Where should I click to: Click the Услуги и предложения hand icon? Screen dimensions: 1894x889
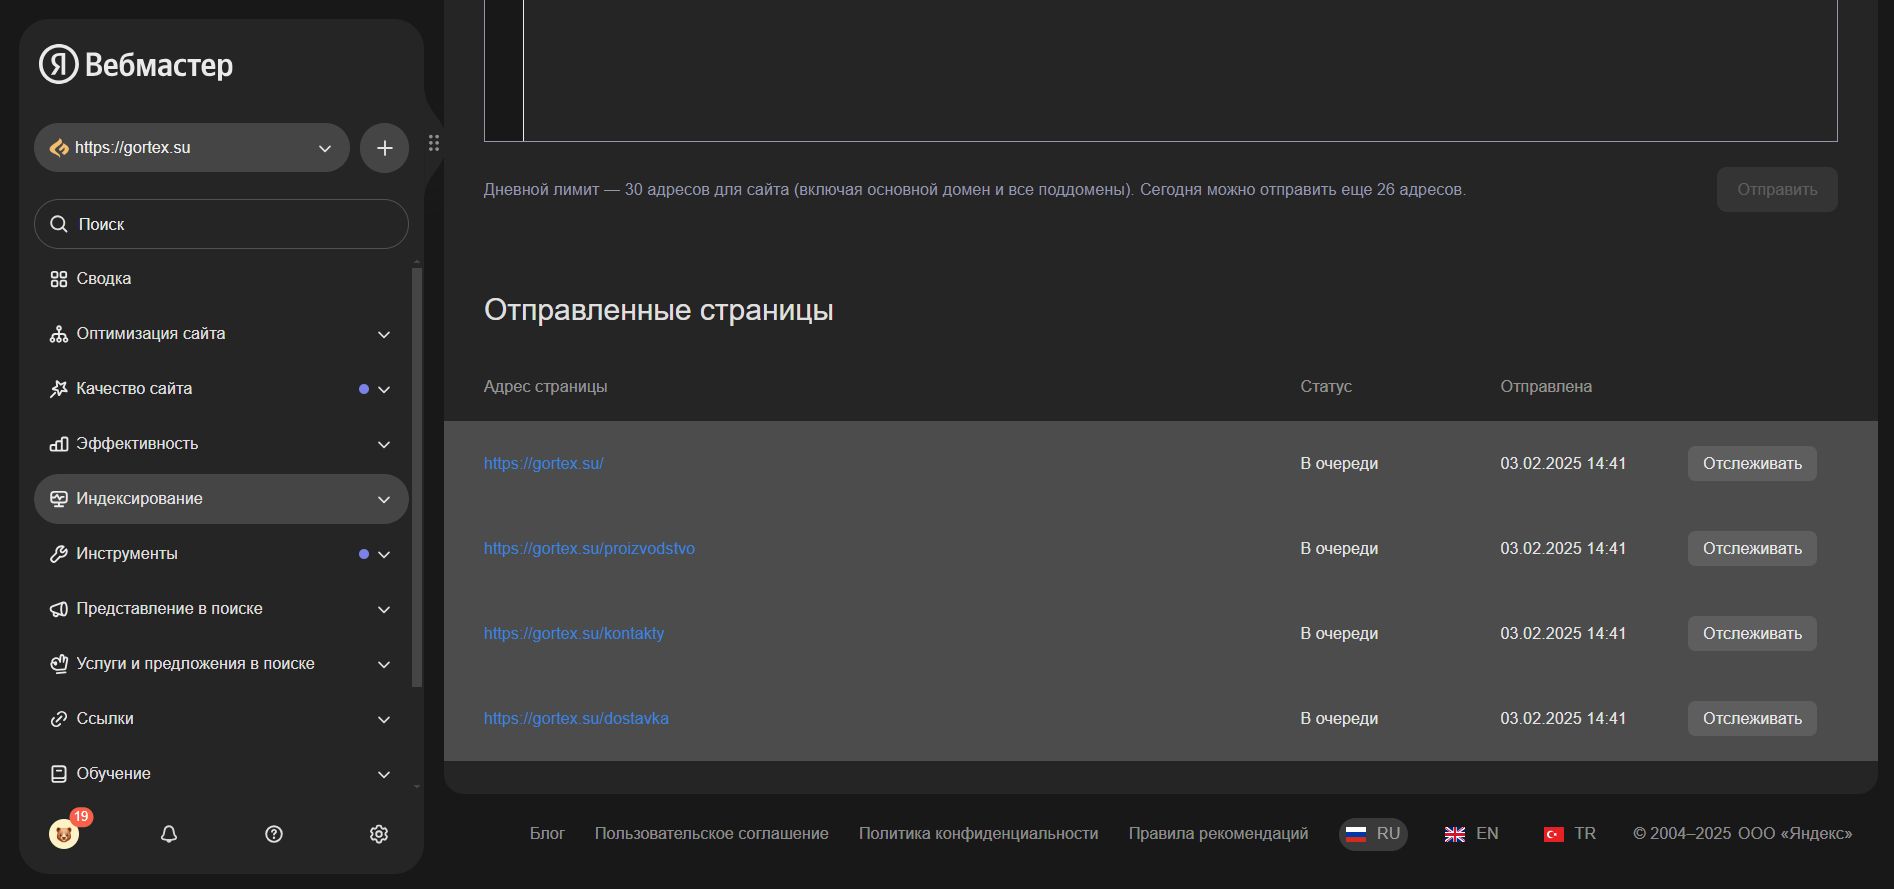pos(59,664)
